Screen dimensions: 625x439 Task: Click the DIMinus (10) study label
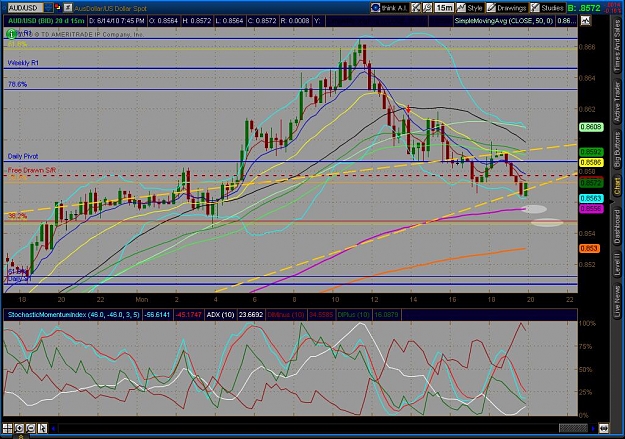point(285,315)
